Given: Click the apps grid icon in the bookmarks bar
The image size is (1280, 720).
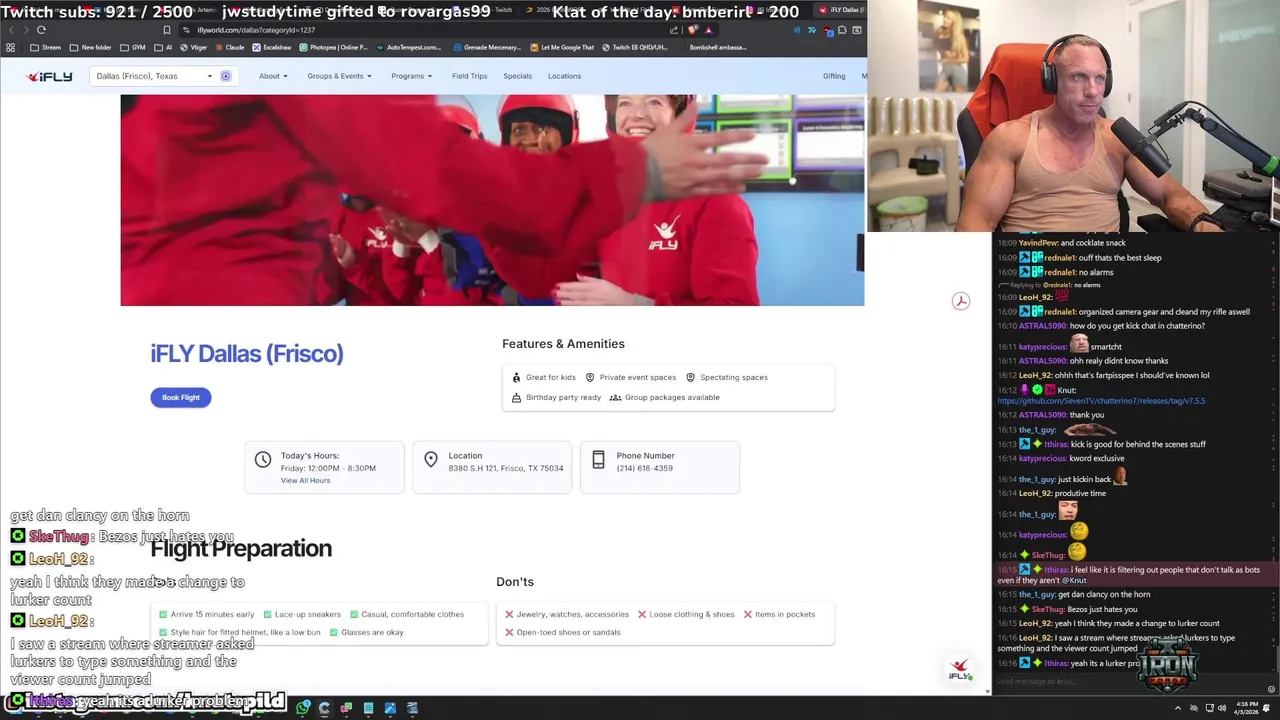Looking at the screenshot, I should tap(11, 47).
